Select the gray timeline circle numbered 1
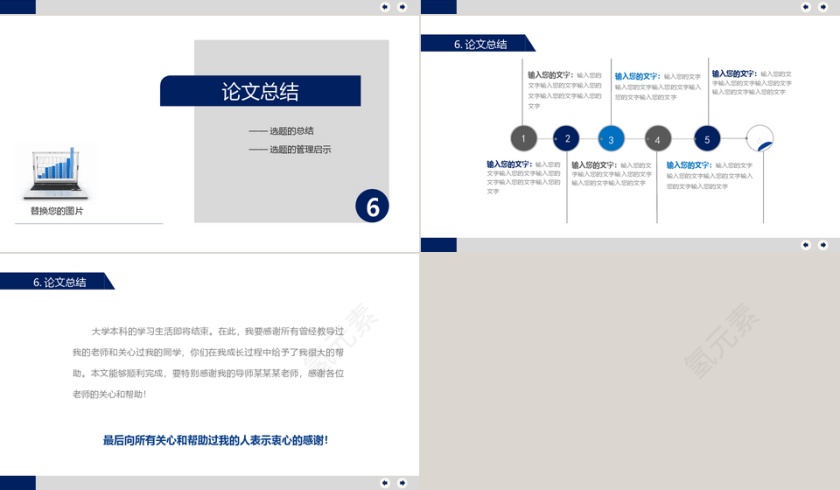840x490 pixels. [x=523, y=138]
